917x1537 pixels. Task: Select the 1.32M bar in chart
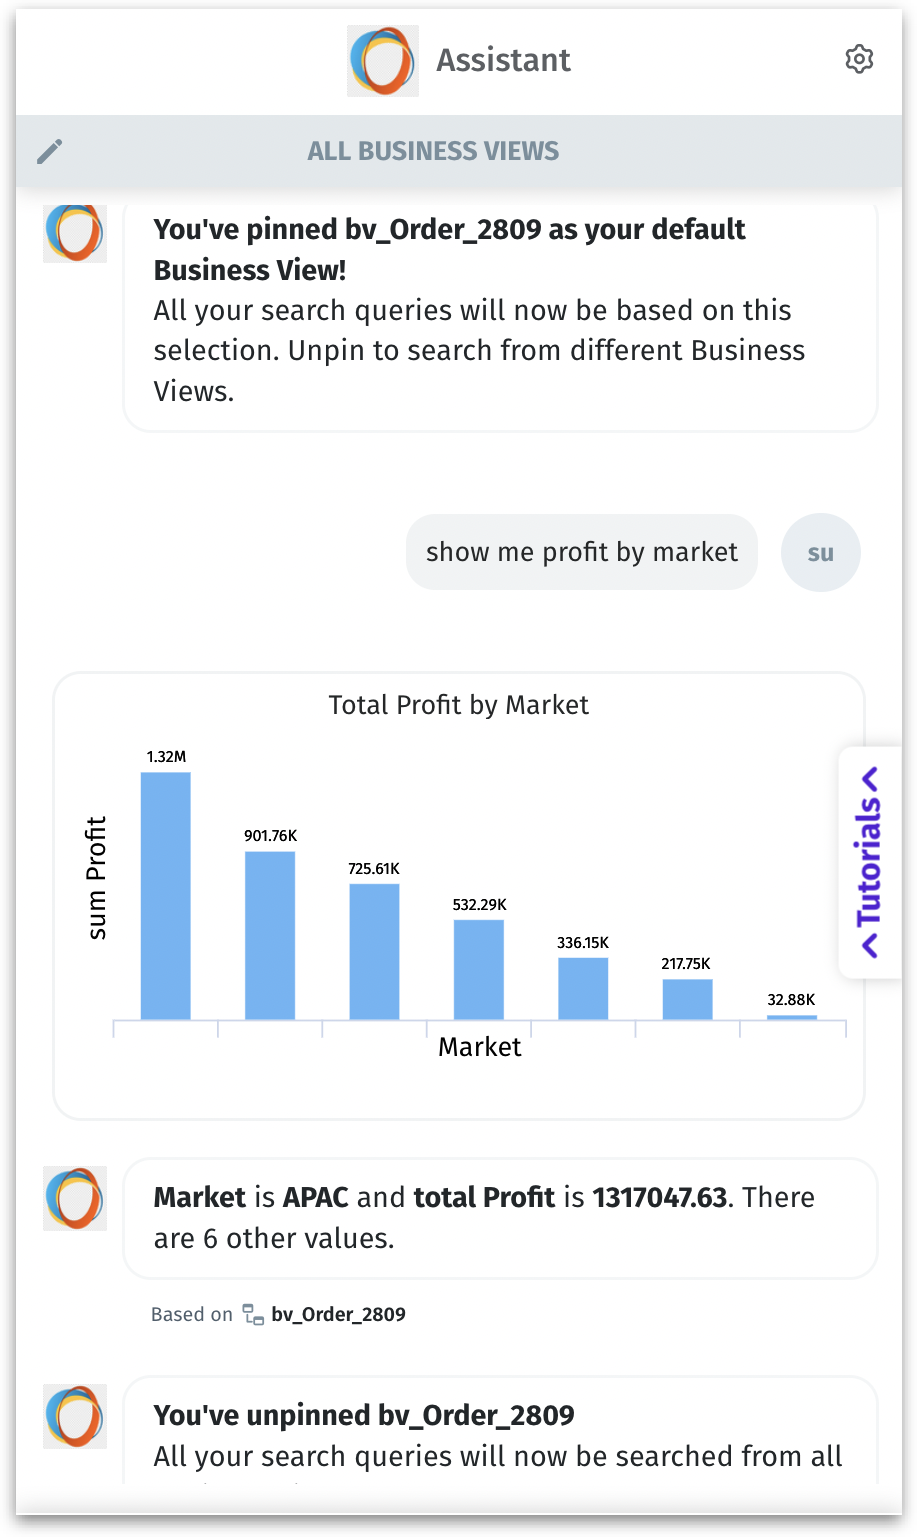pos(165,896)
